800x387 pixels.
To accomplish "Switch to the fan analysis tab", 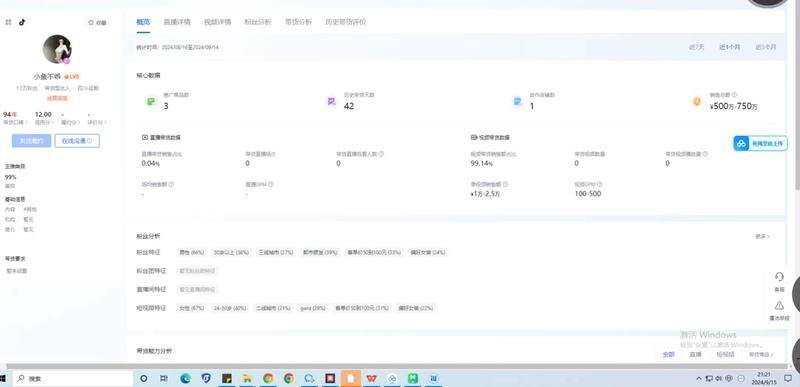I will click(258, 22).
